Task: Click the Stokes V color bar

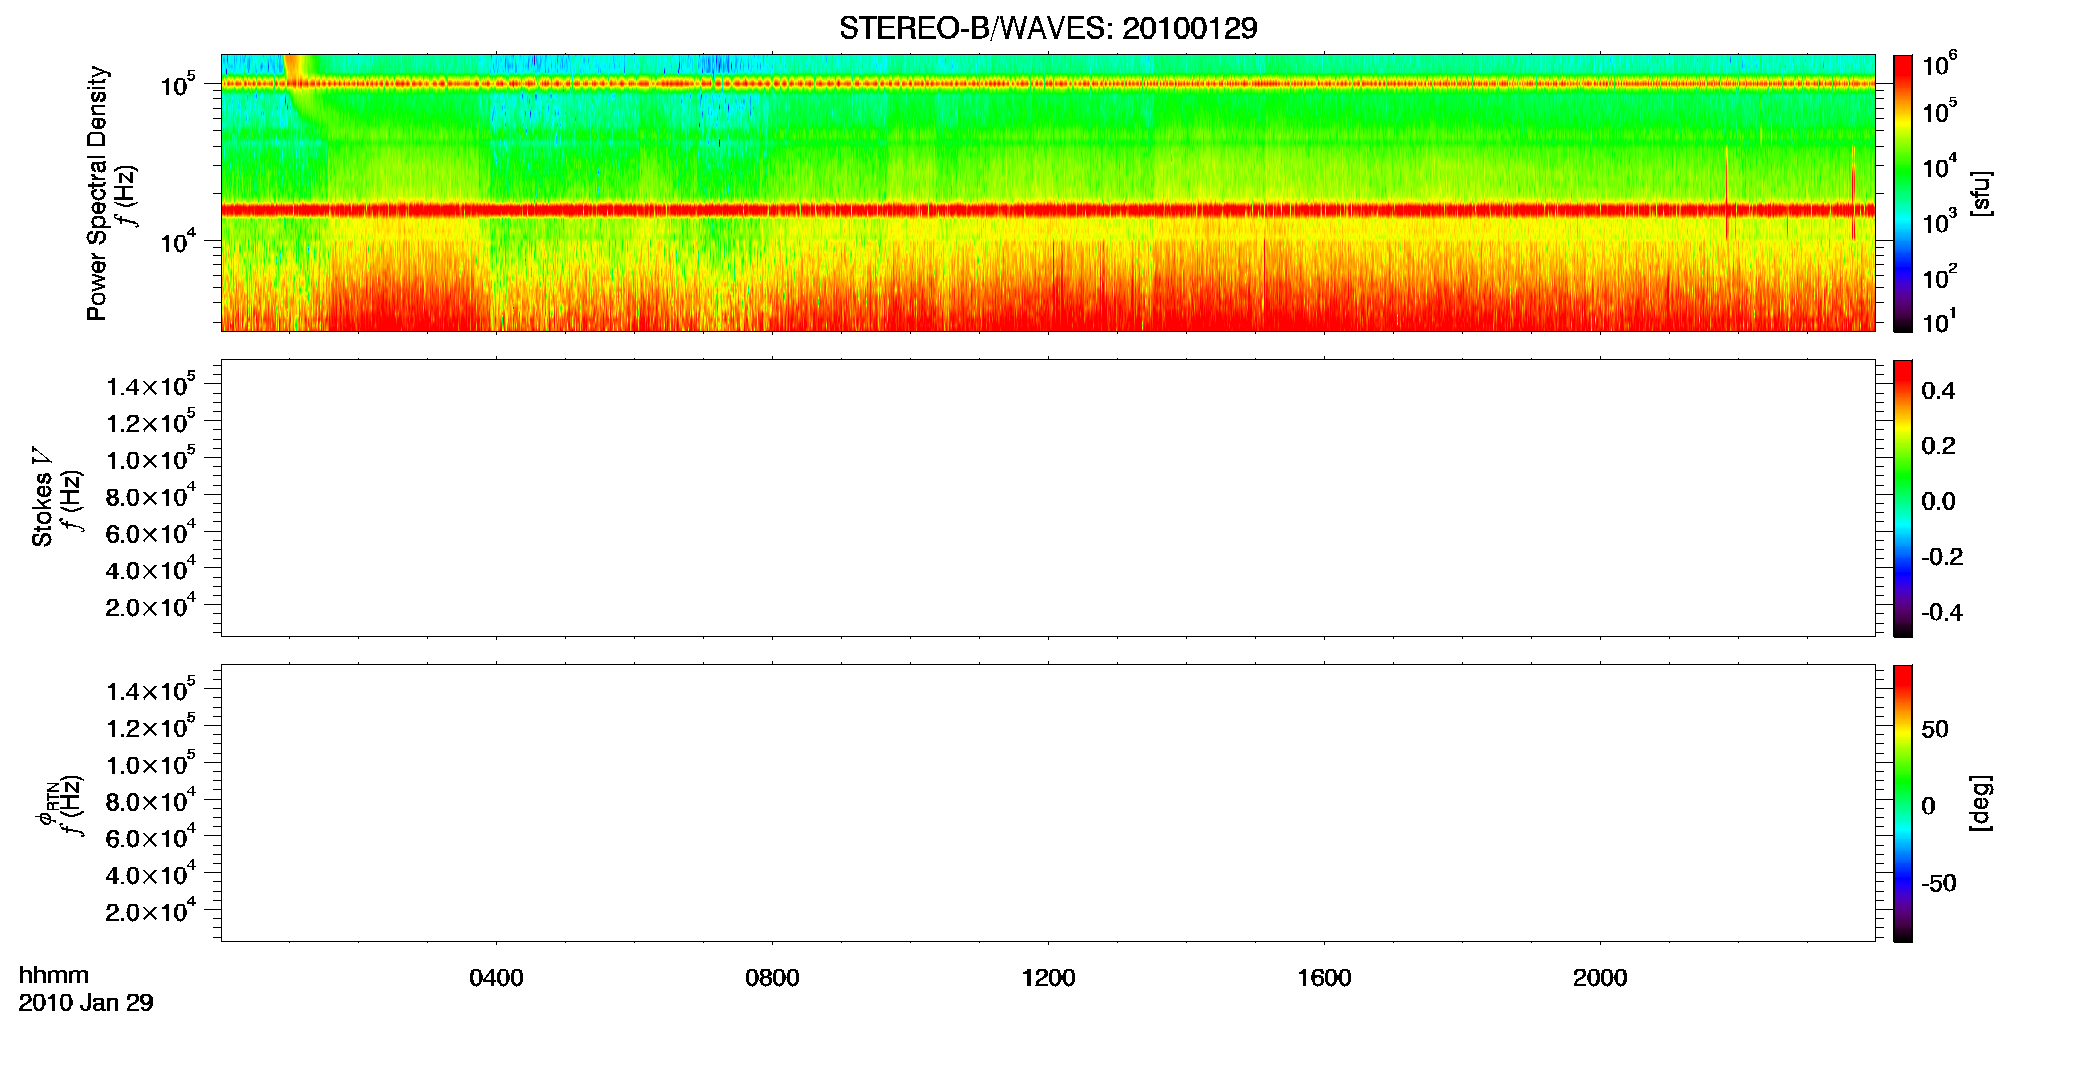Action: [1903, 498]
